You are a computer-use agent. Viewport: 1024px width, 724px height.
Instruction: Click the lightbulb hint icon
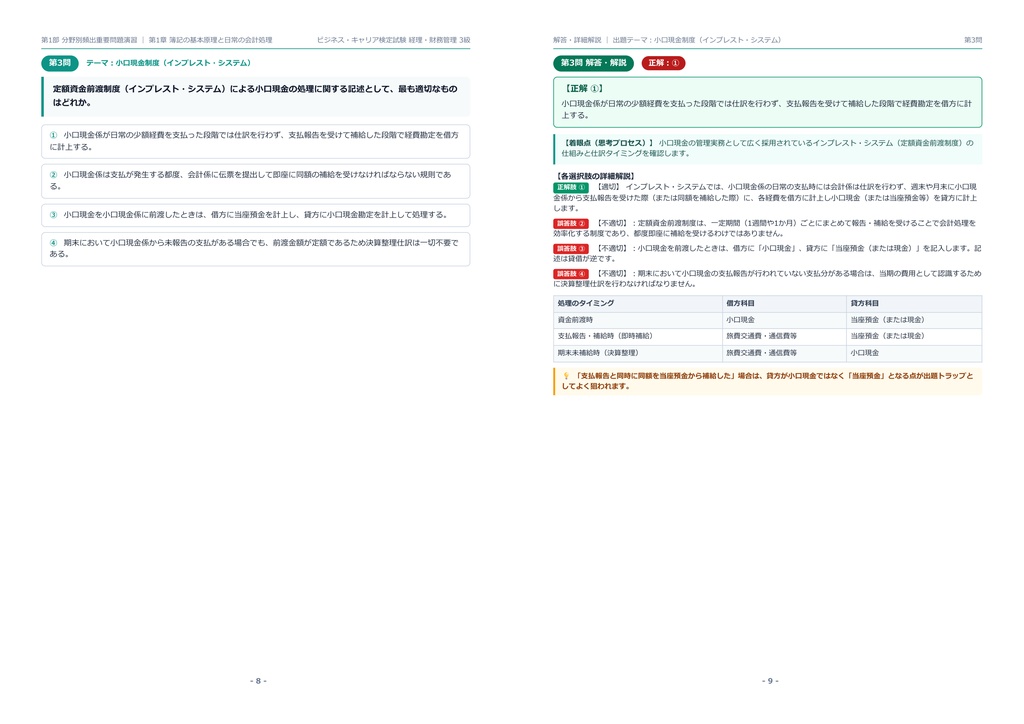click(566, 376)
